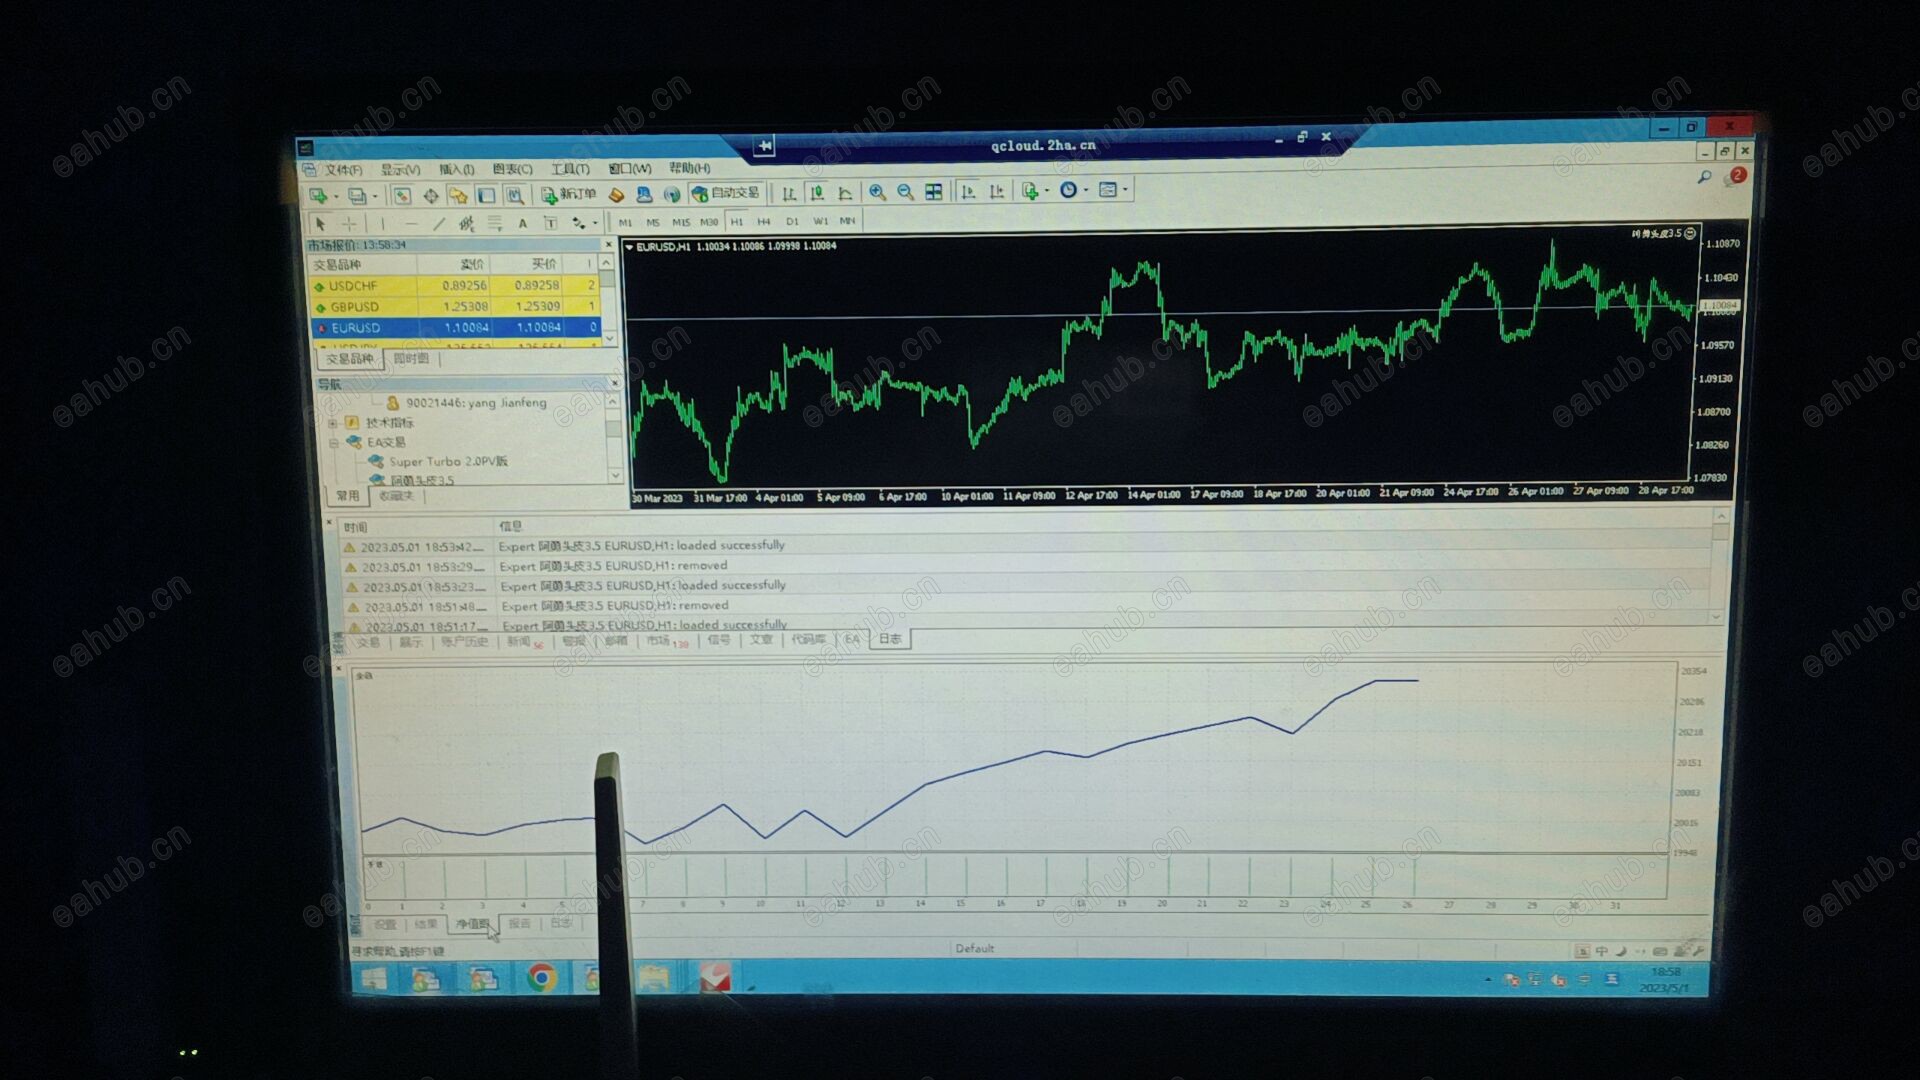
Task: Select the candlestick chart type icon
Action: point(817,193)
